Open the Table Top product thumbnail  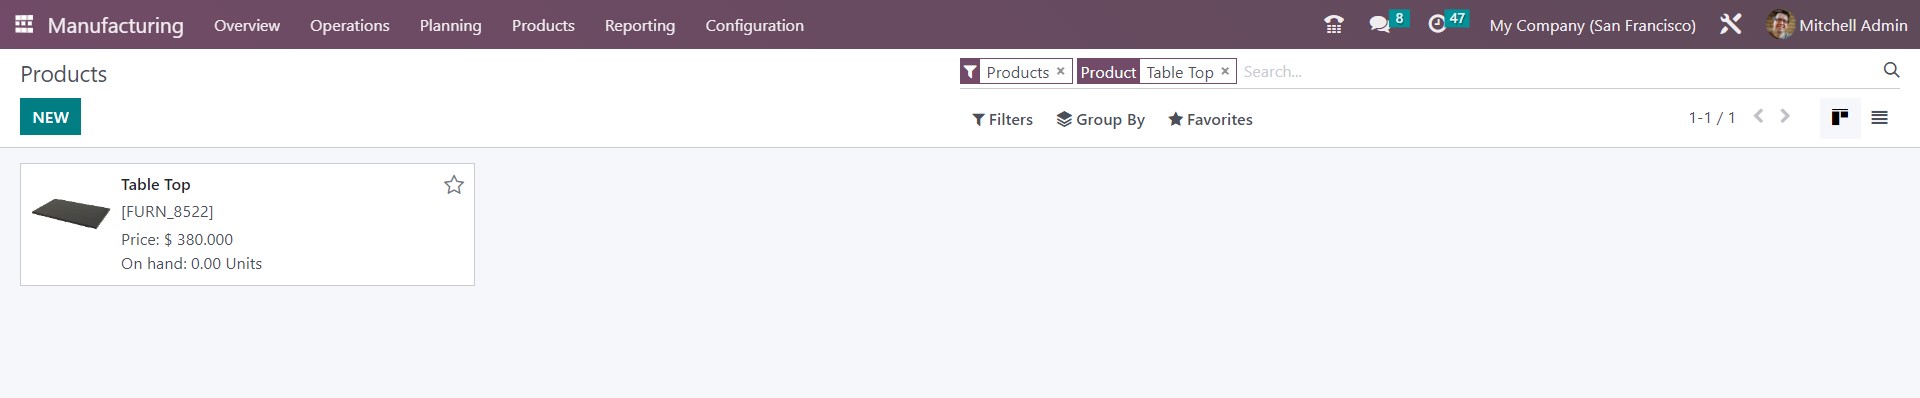coord(71,213)
